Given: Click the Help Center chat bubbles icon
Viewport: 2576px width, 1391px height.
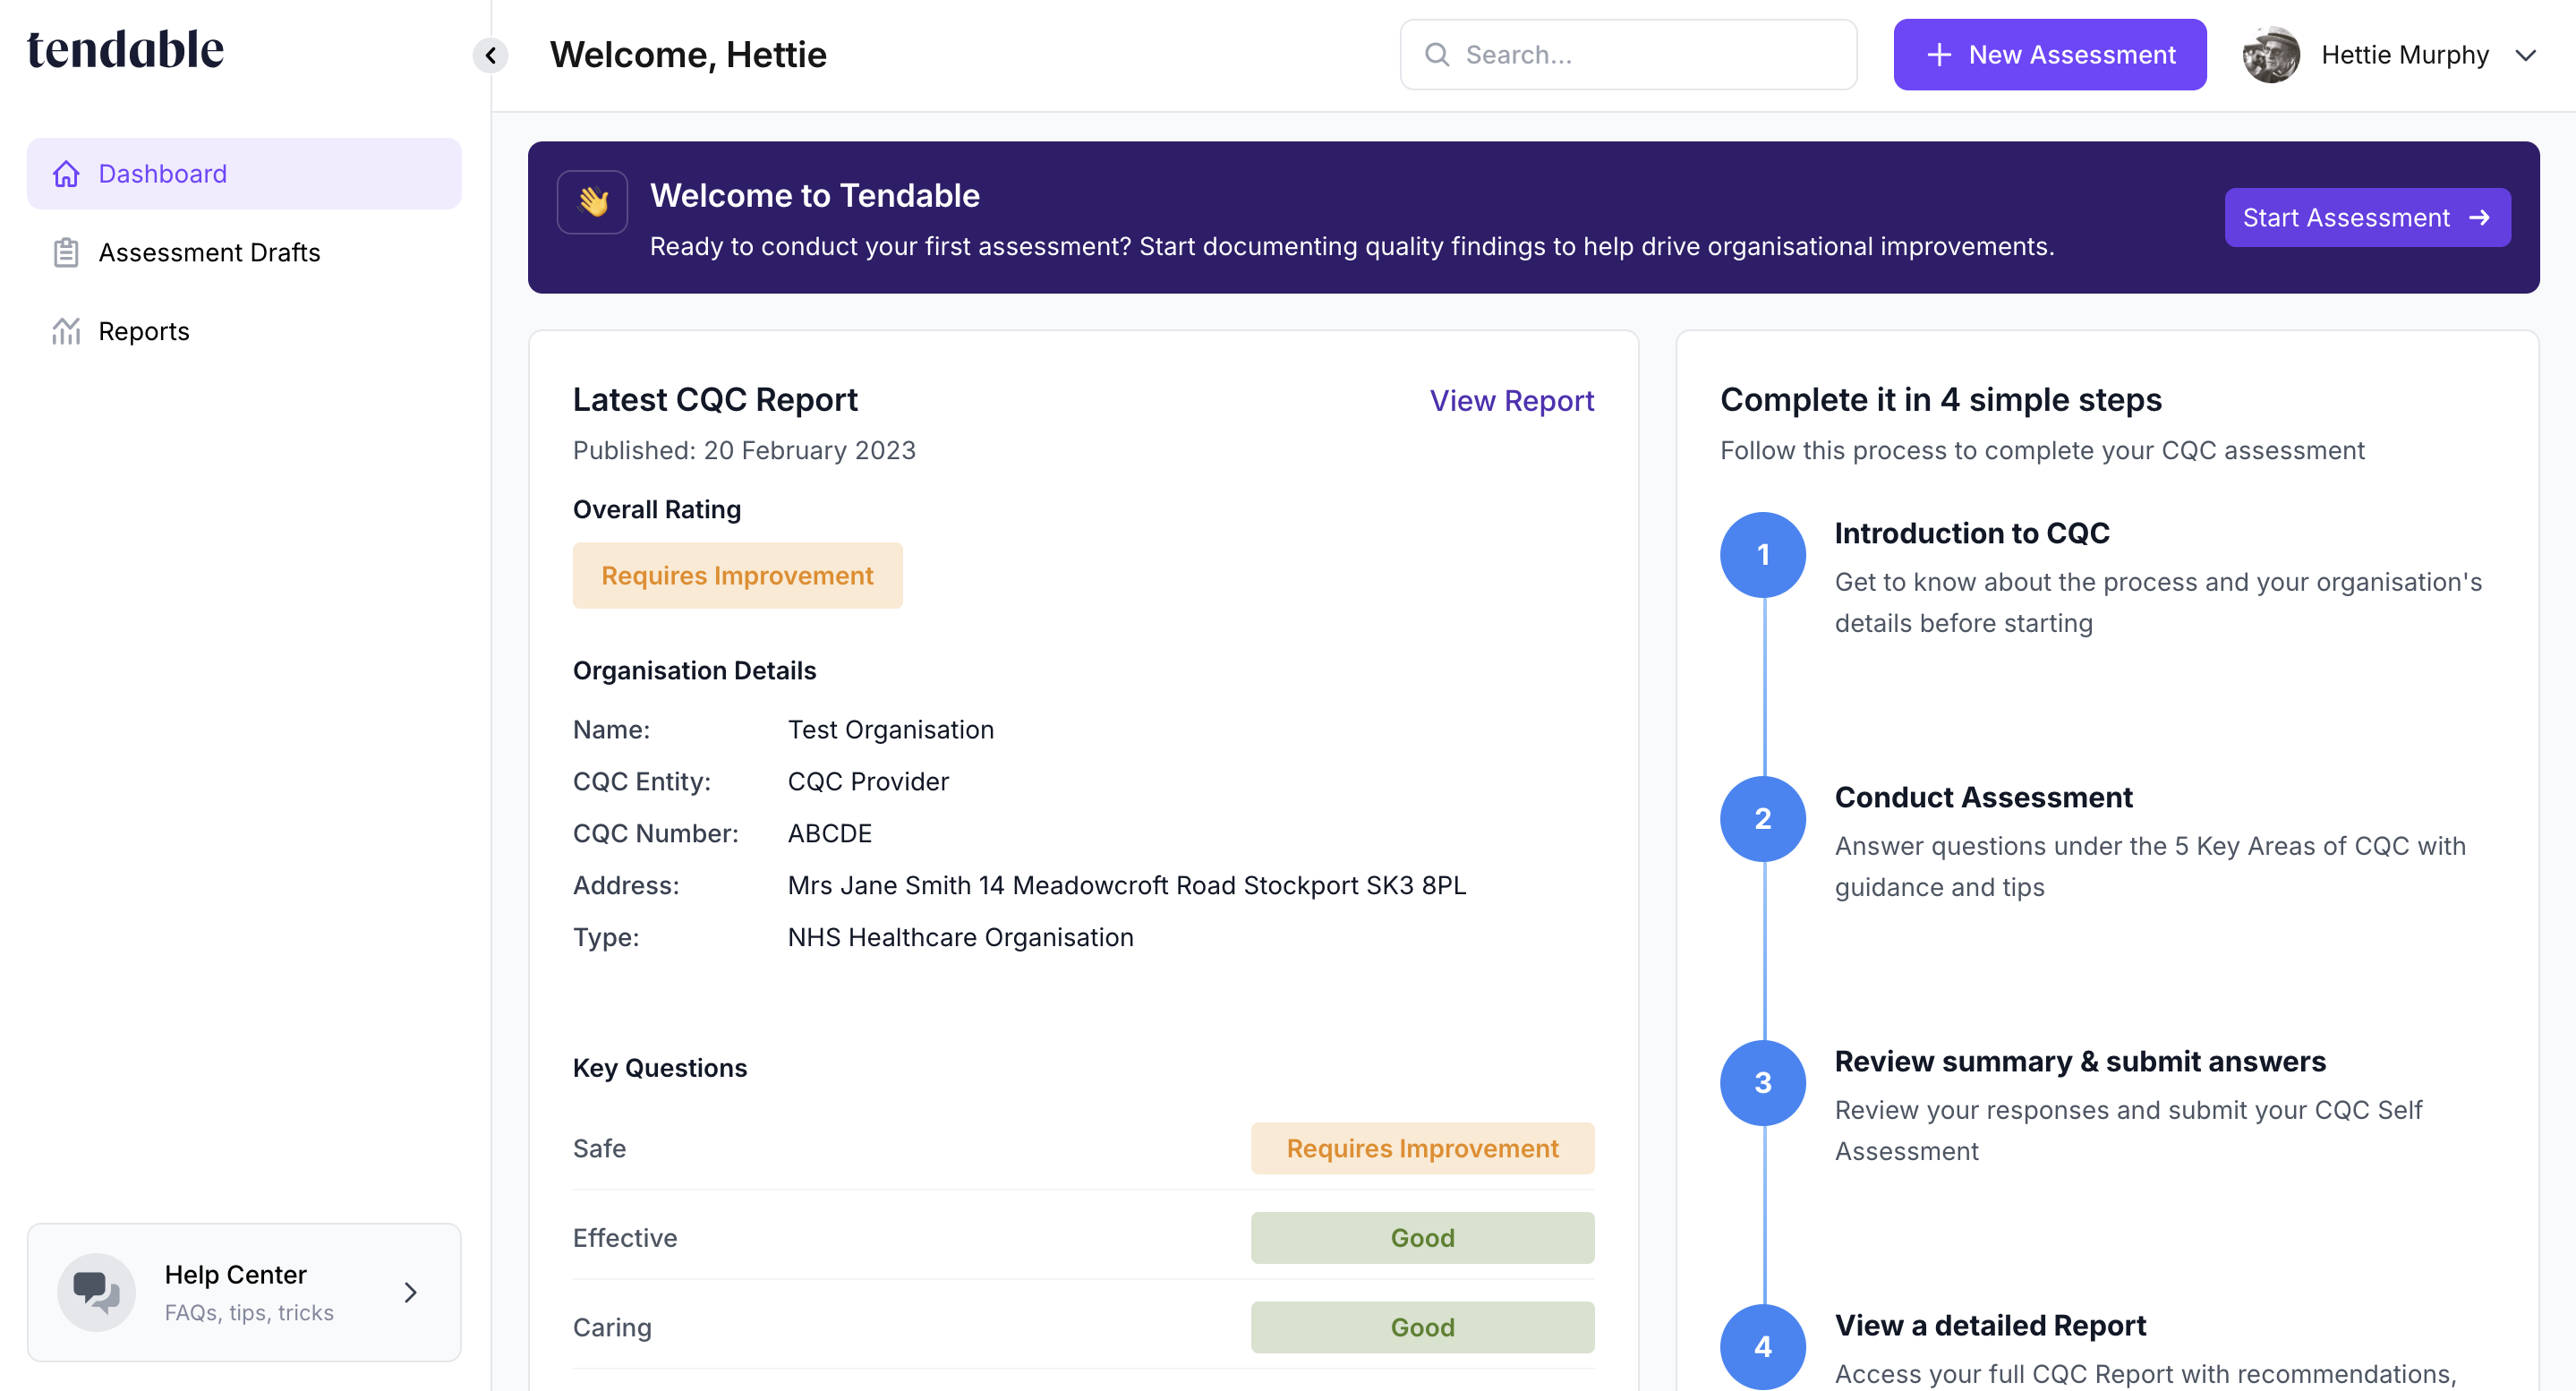Looking at the screenshot, I should 96,1291.
